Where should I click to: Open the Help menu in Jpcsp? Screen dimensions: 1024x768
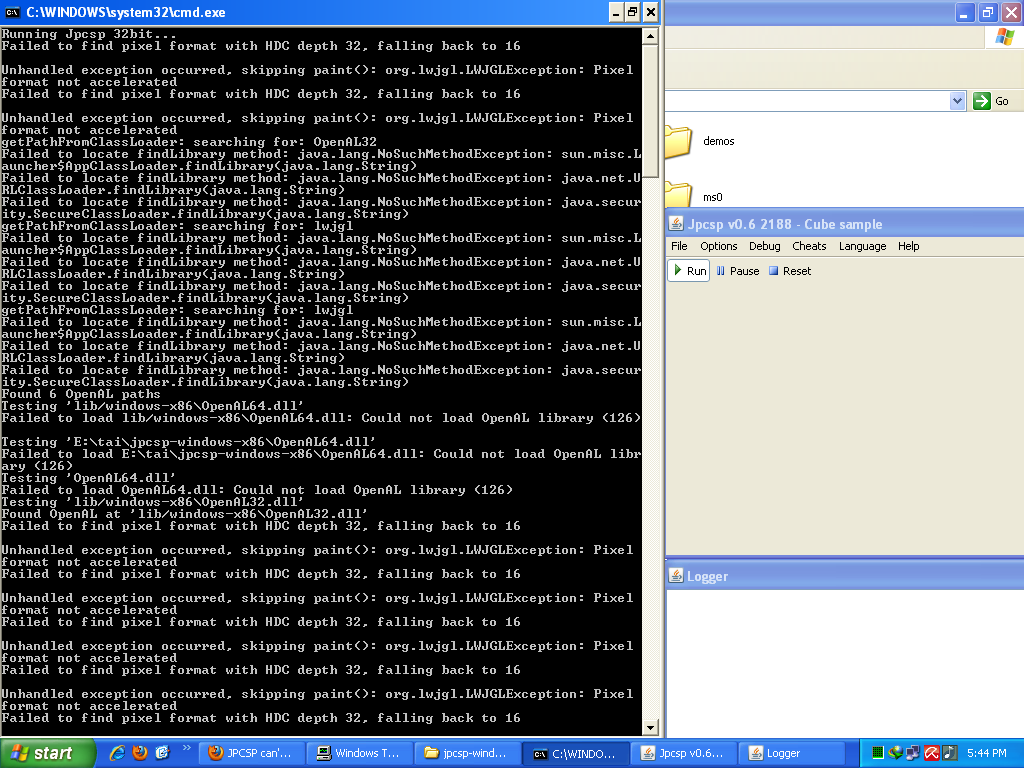(x=908, y=246)
